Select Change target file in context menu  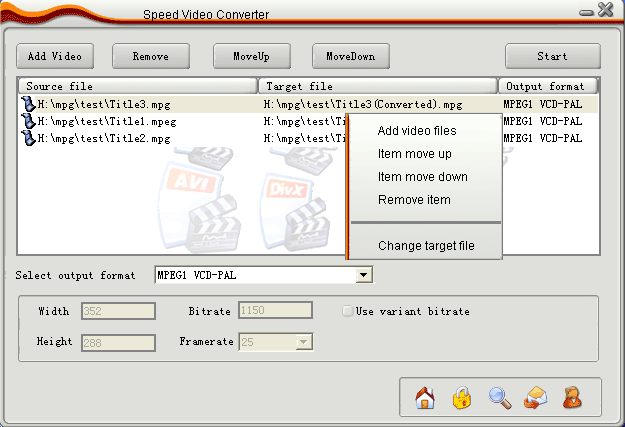coord(426,246)
